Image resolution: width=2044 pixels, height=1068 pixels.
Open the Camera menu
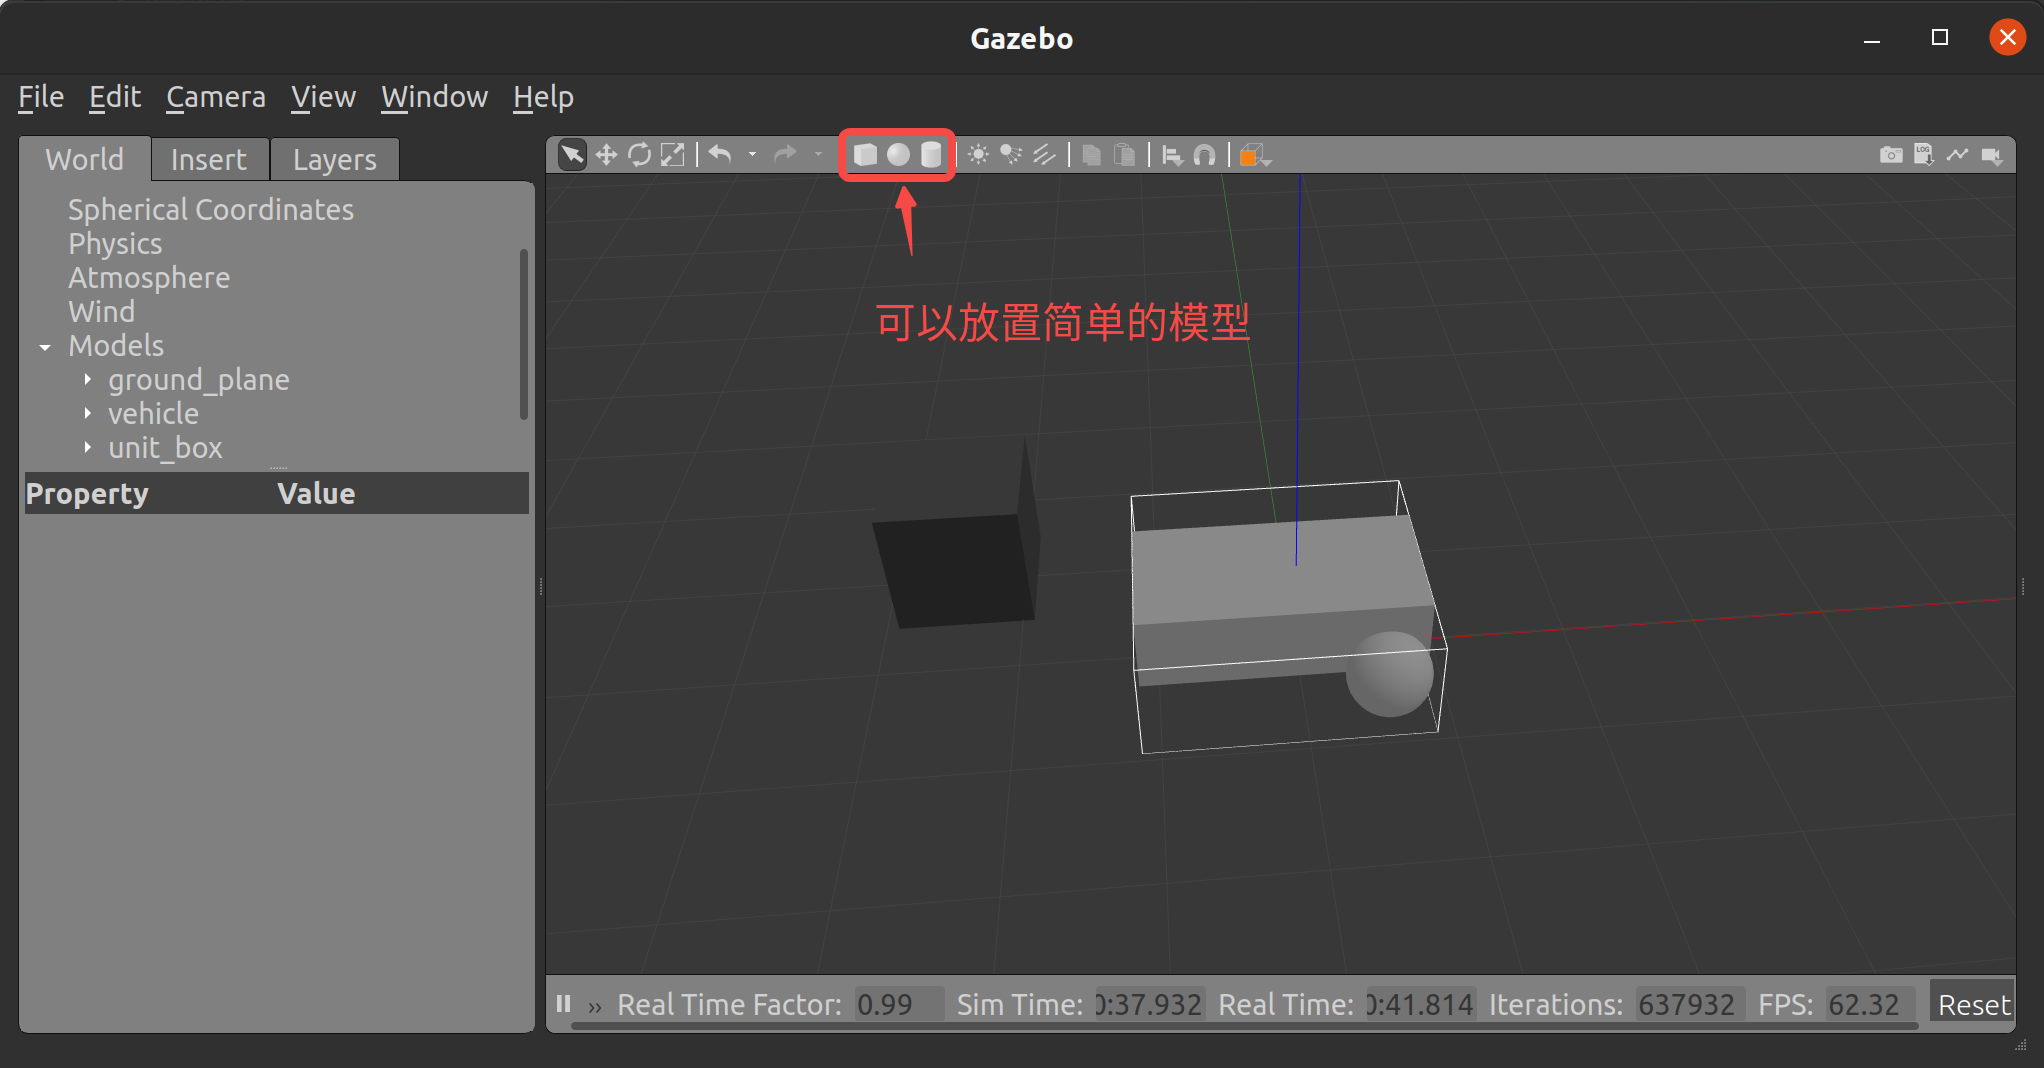(215, 97)
